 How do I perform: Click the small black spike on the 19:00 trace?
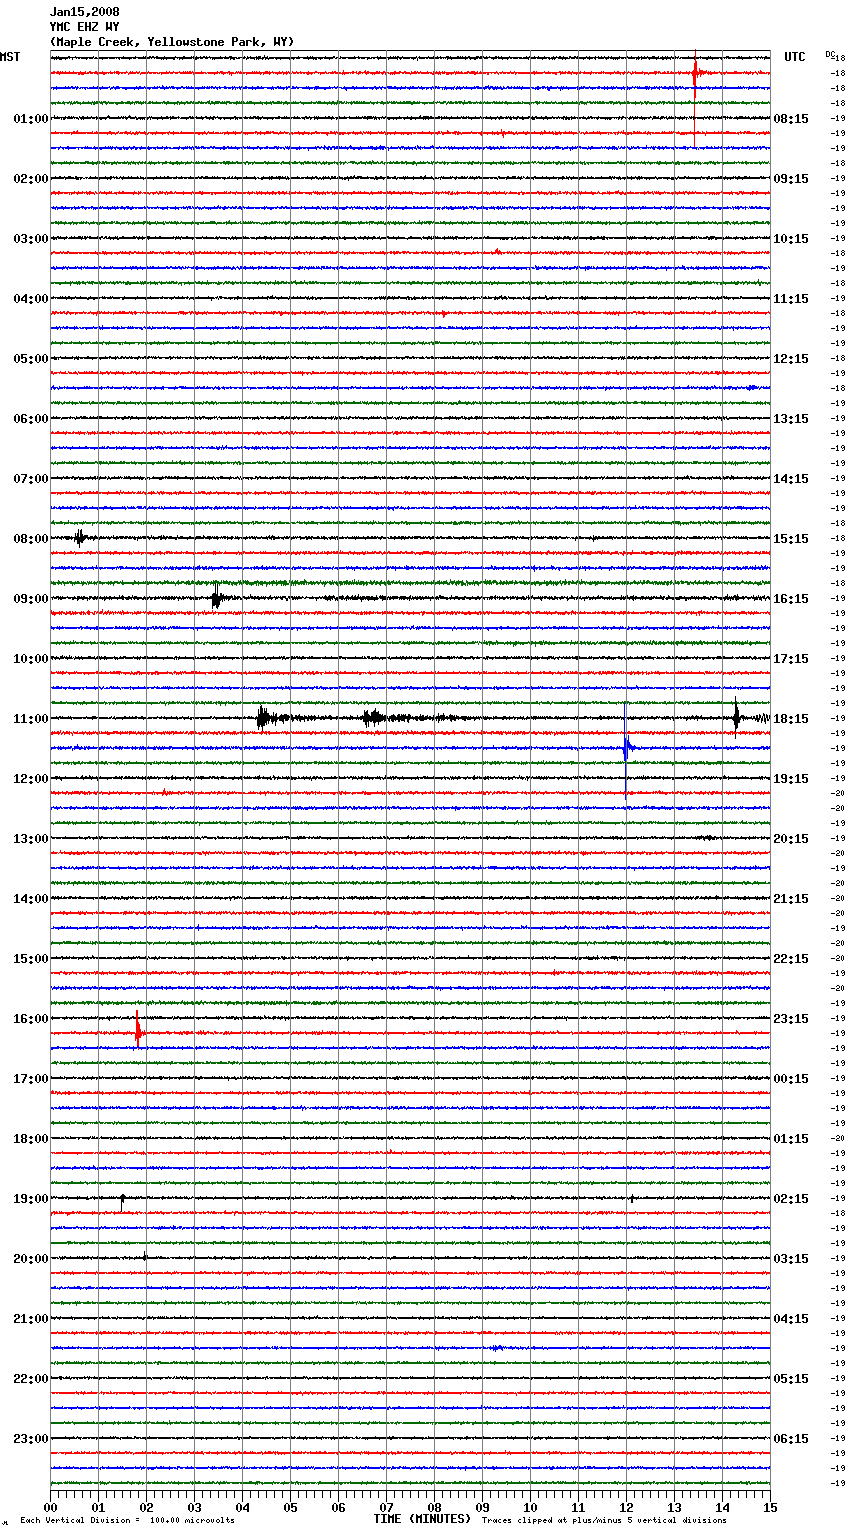[122, 1200]
